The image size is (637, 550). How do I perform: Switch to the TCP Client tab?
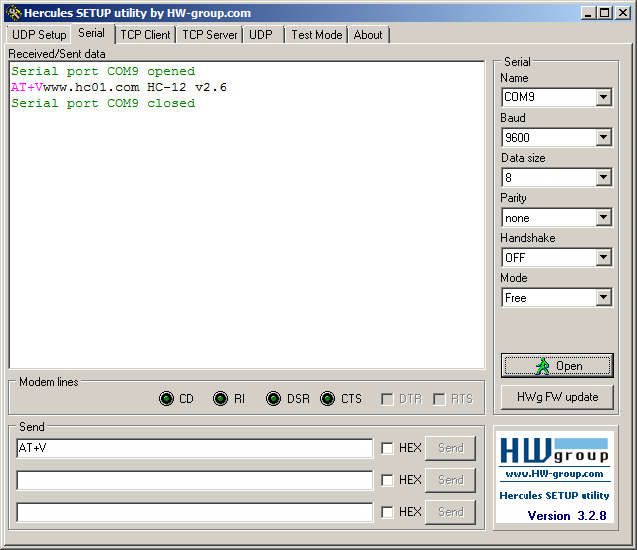(145, 35)
